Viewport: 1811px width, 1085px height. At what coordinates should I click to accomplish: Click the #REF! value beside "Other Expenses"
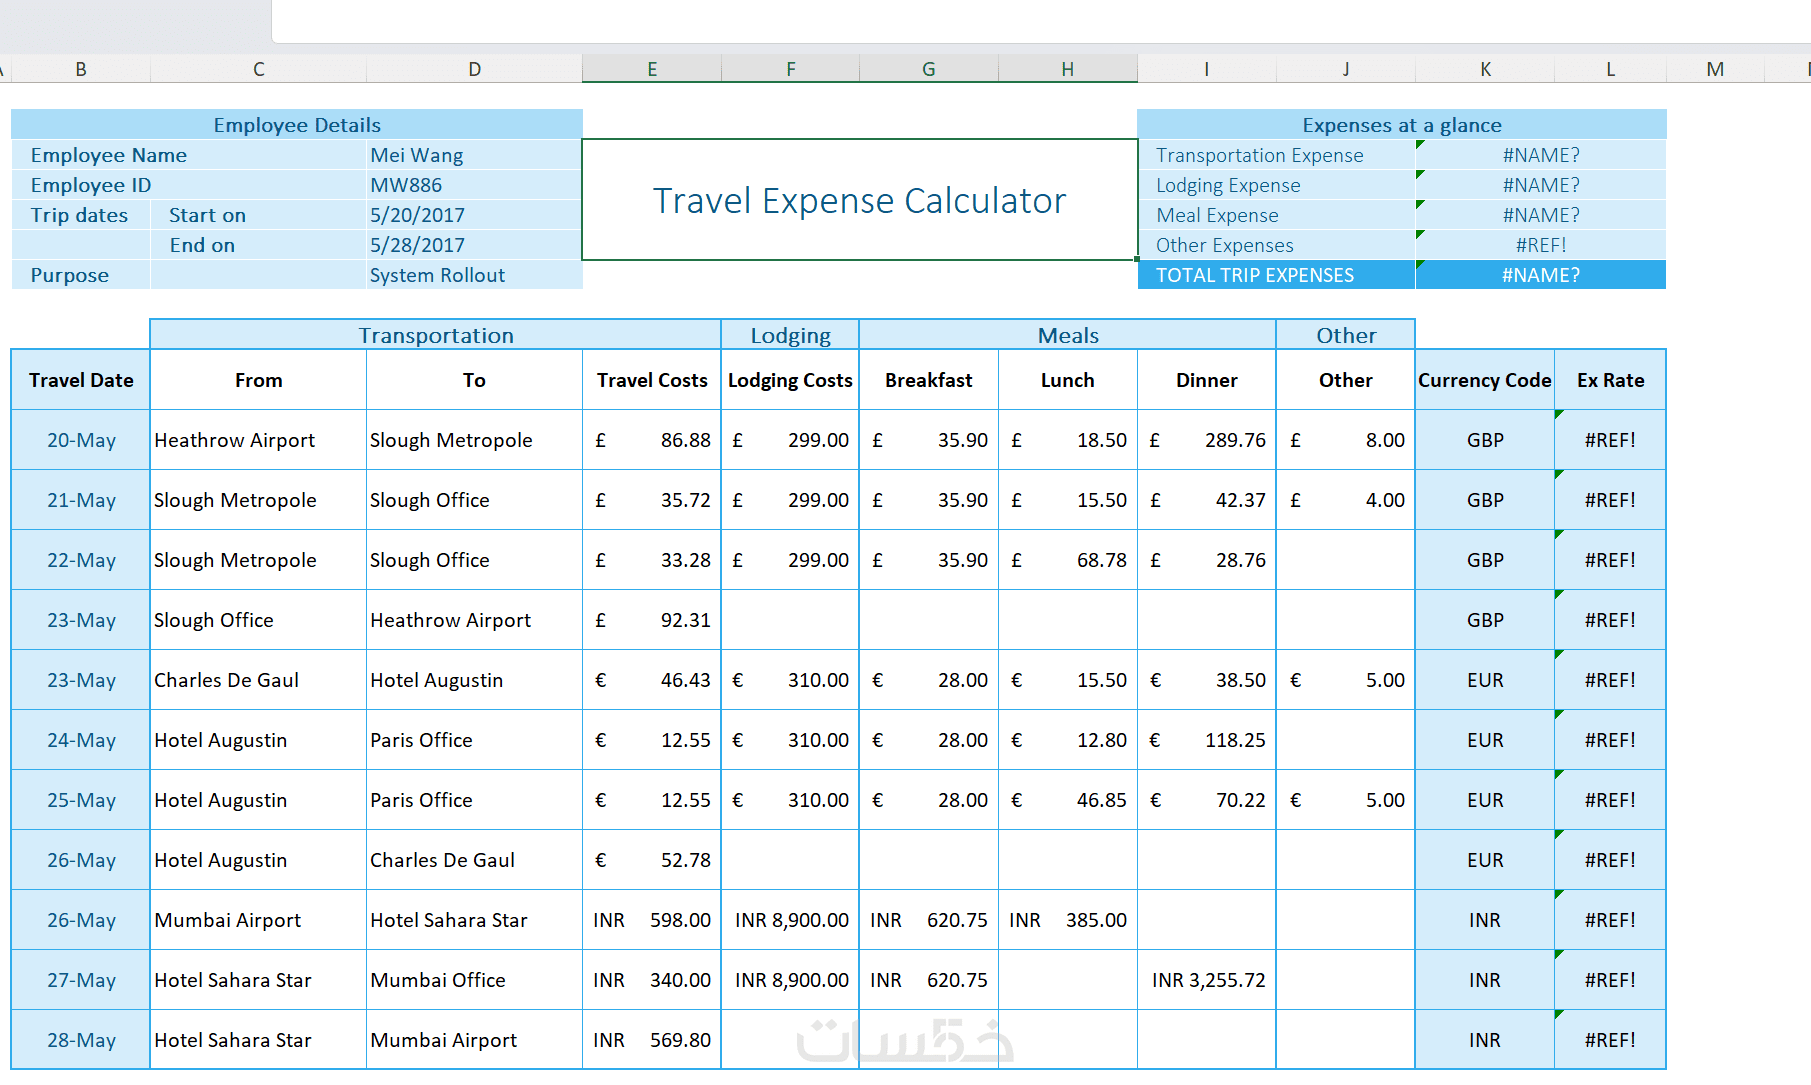click(x=1541, y=245)
